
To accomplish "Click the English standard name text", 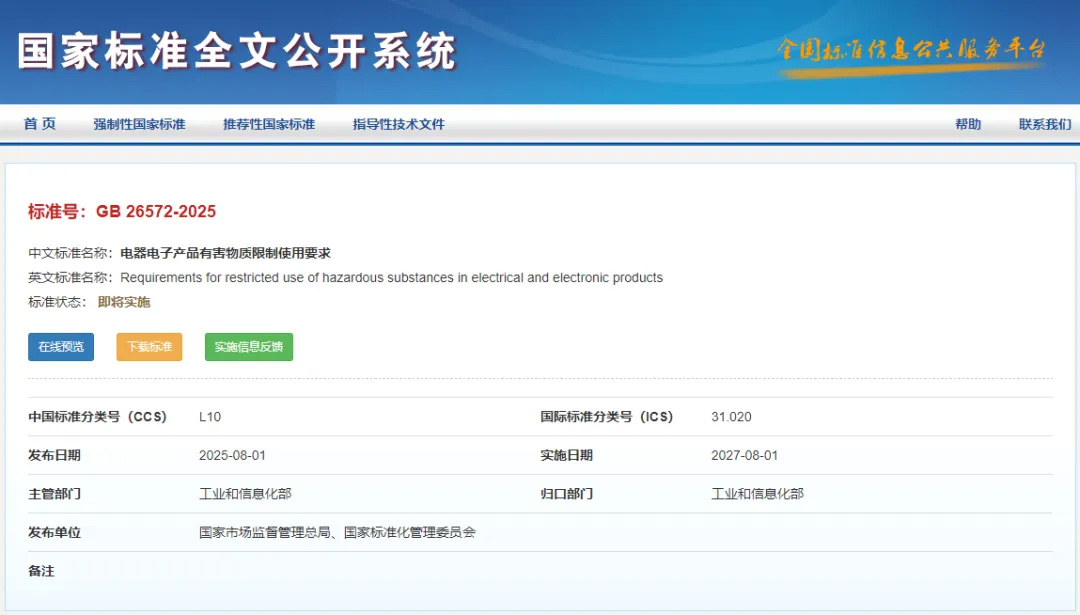I will pos(391,278).
